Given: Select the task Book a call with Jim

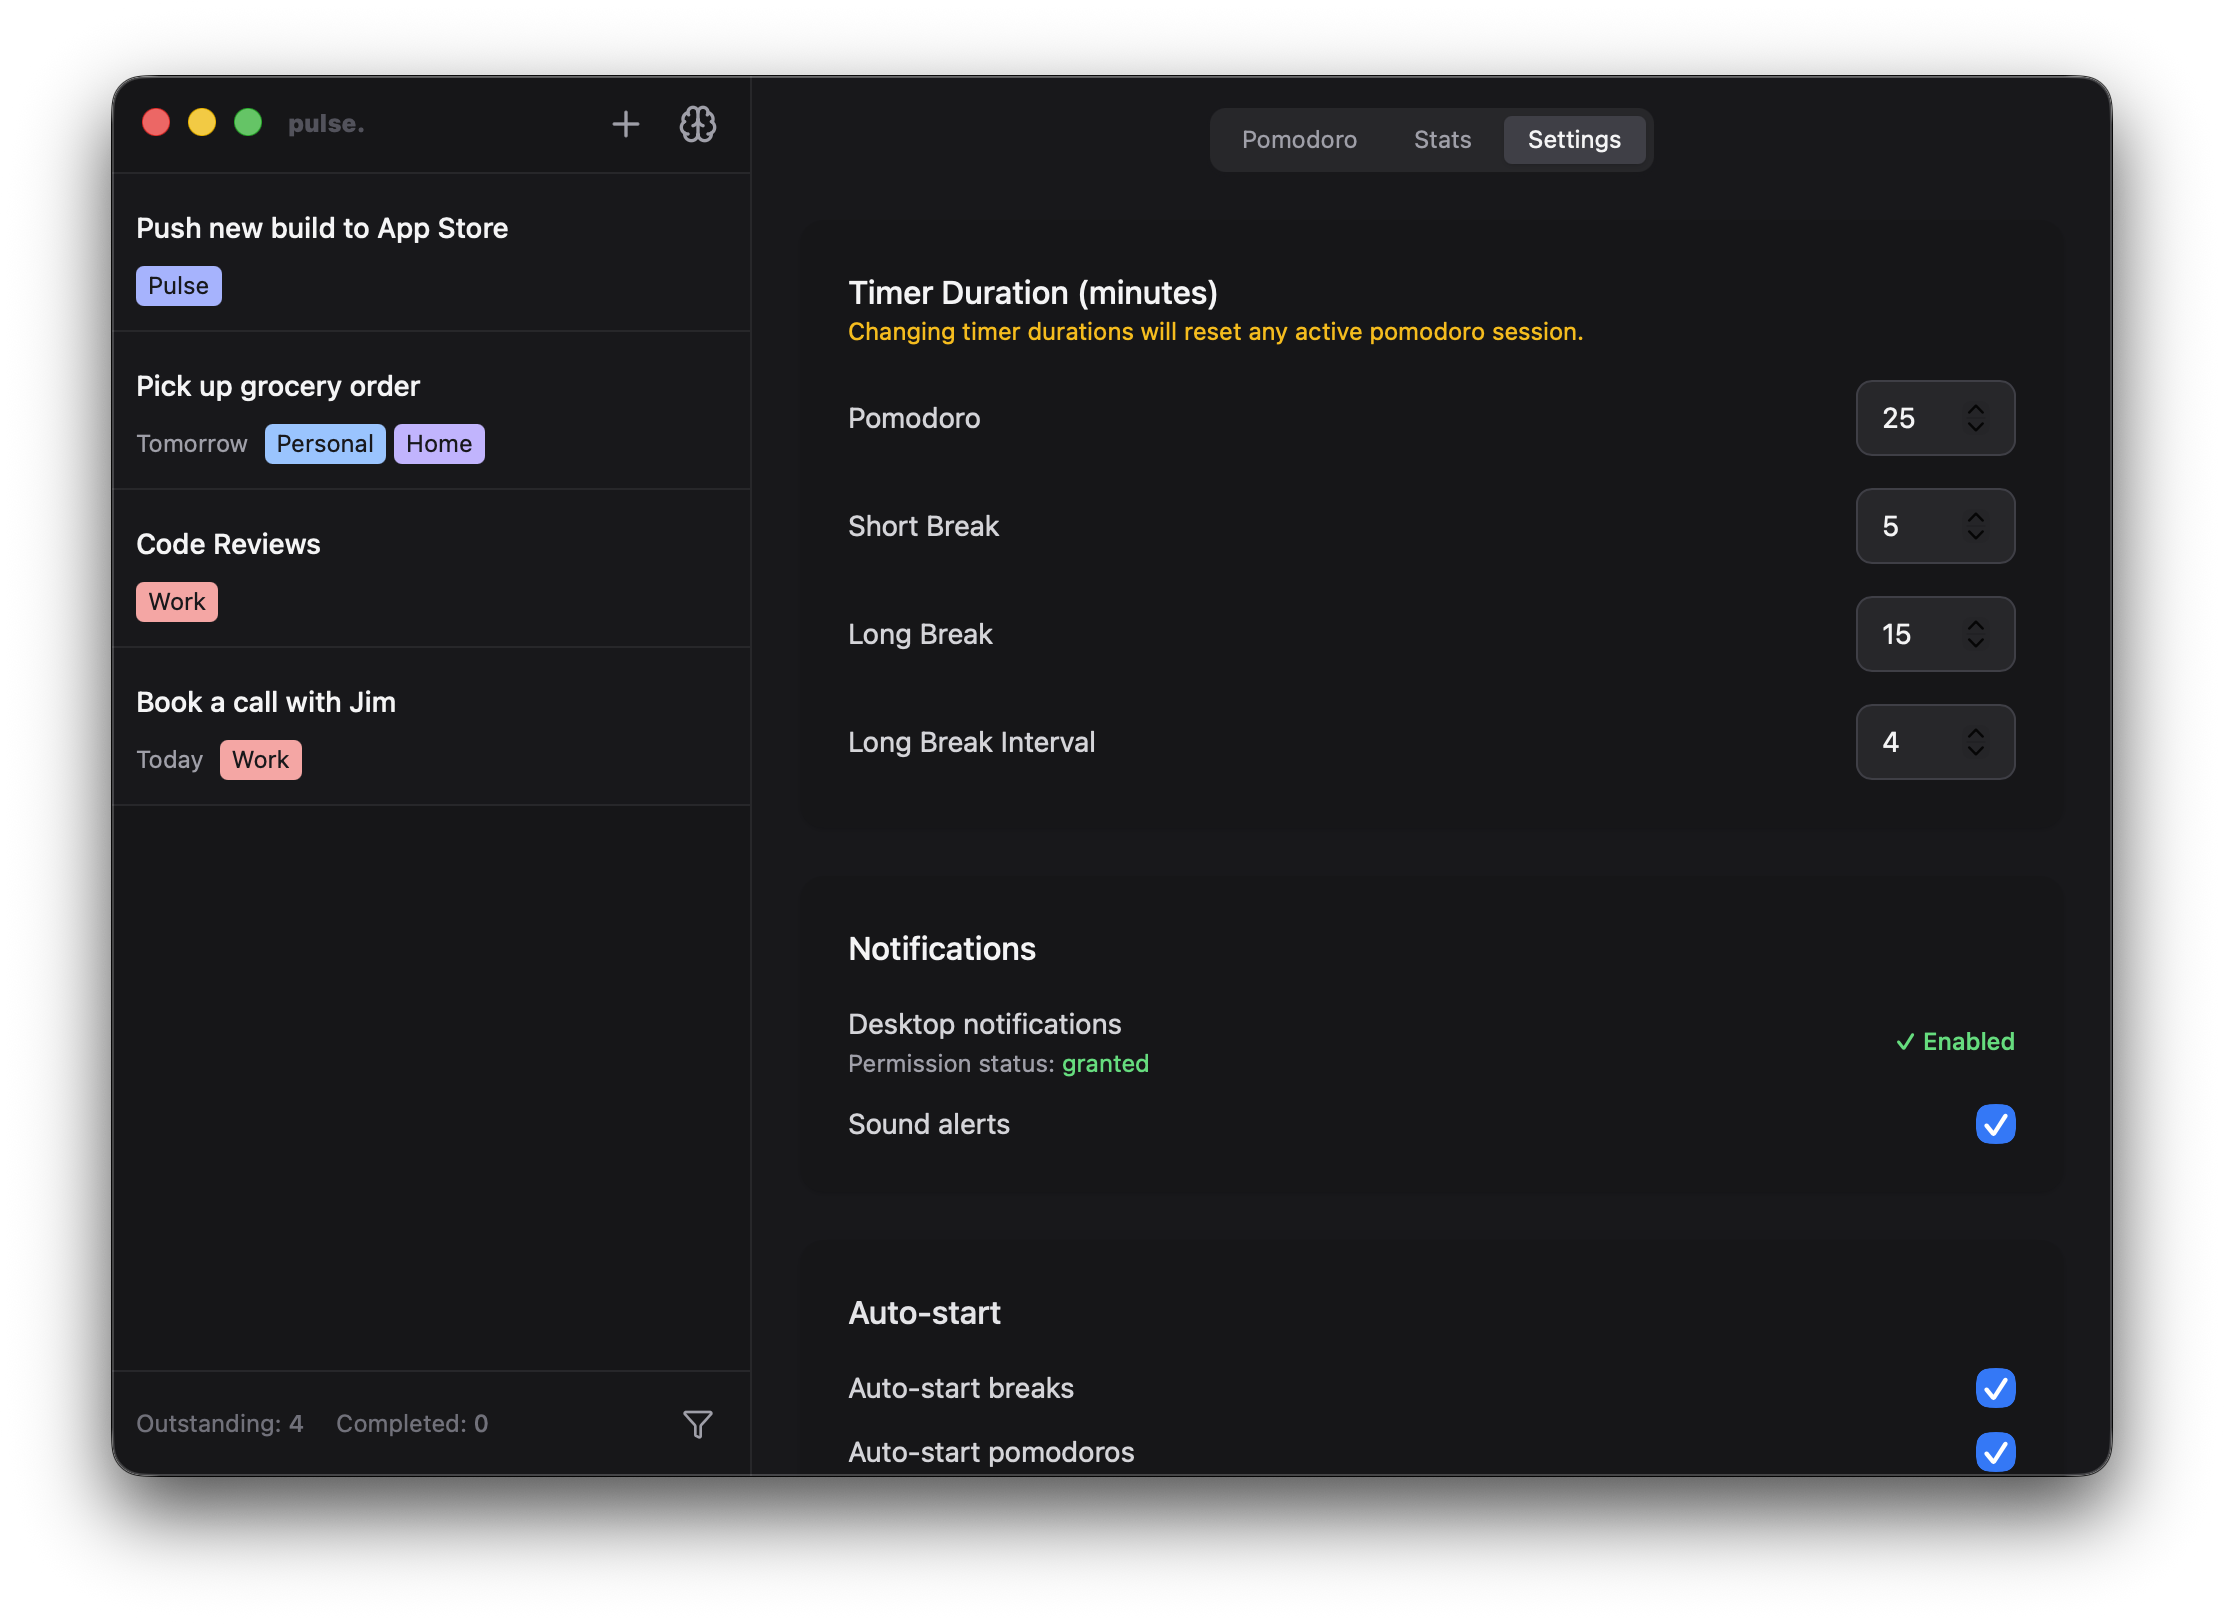Looking at the screenshot, I should coord(266,702).
